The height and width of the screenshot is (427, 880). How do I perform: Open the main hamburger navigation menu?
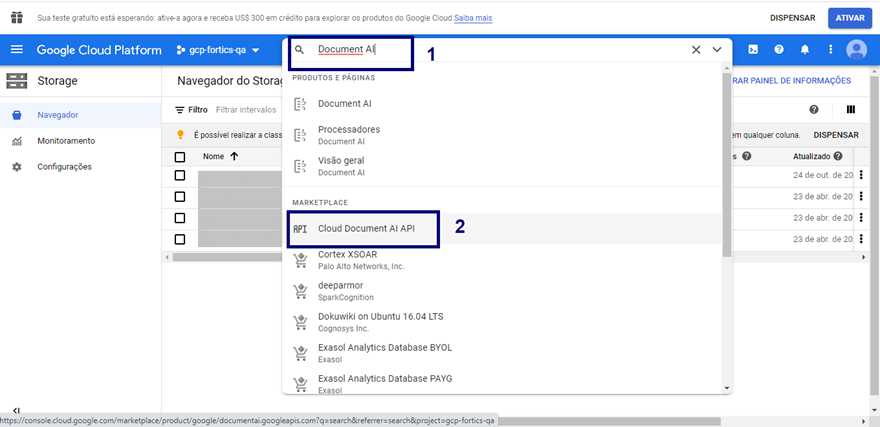click(17, 50)
